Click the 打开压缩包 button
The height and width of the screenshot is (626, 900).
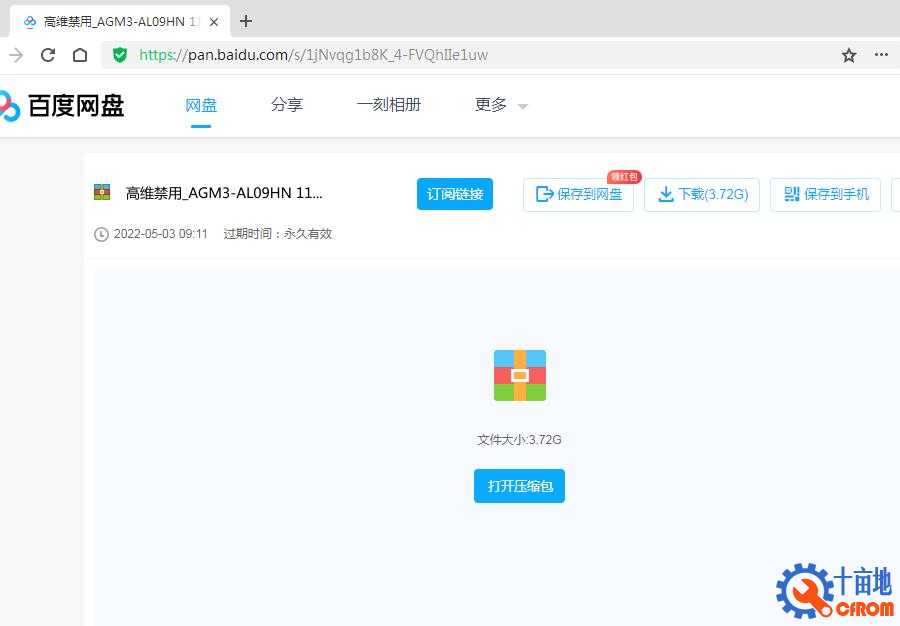tap(519, 486)
